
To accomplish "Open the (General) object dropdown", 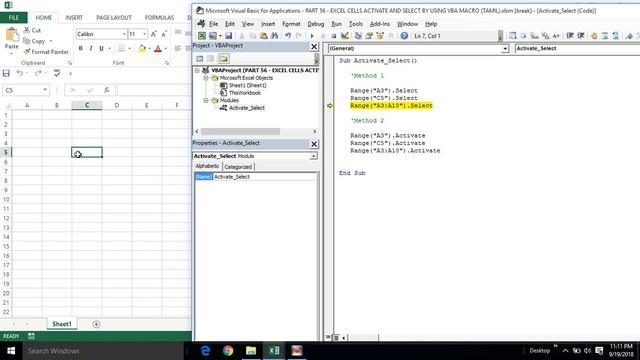I will [x=505, y=49].
